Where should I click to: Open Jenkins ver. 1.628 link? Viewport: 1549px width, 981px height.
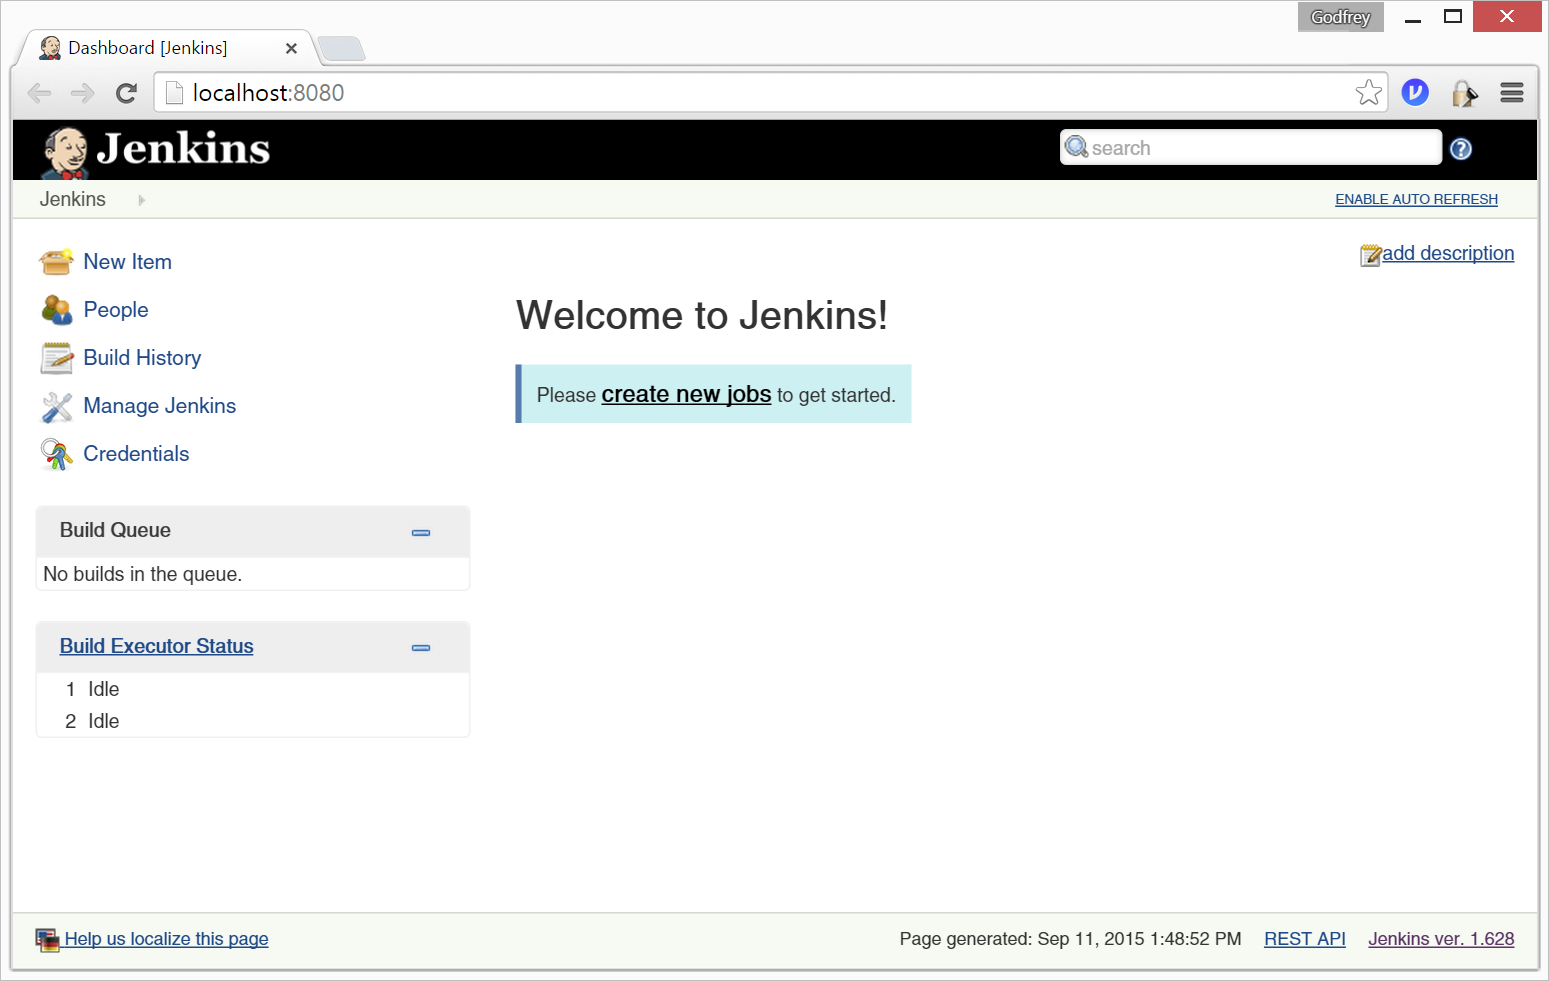pyautogui.click(x=1441, y=939)
